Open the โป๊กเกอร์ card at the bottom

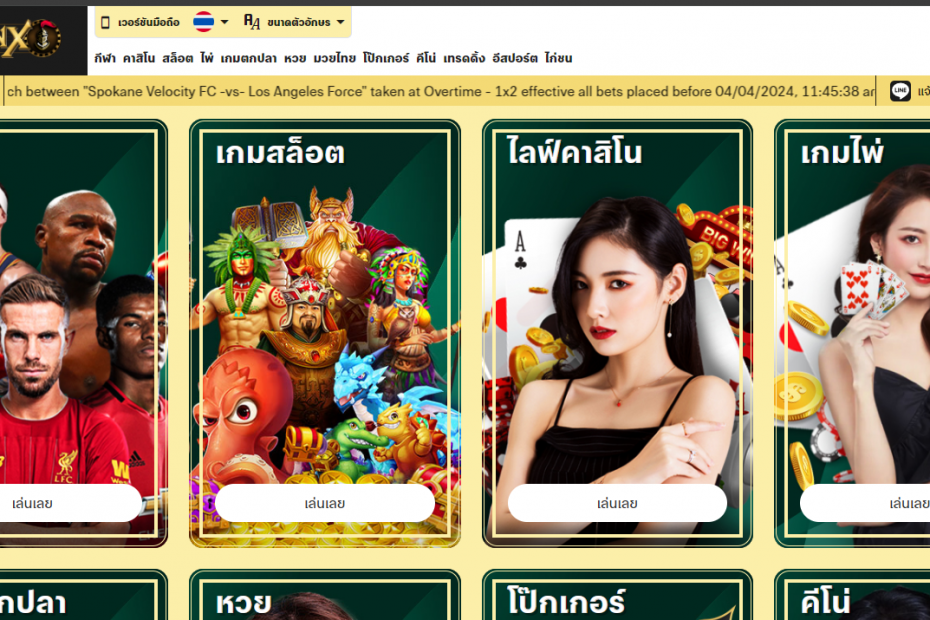(617, 595)
